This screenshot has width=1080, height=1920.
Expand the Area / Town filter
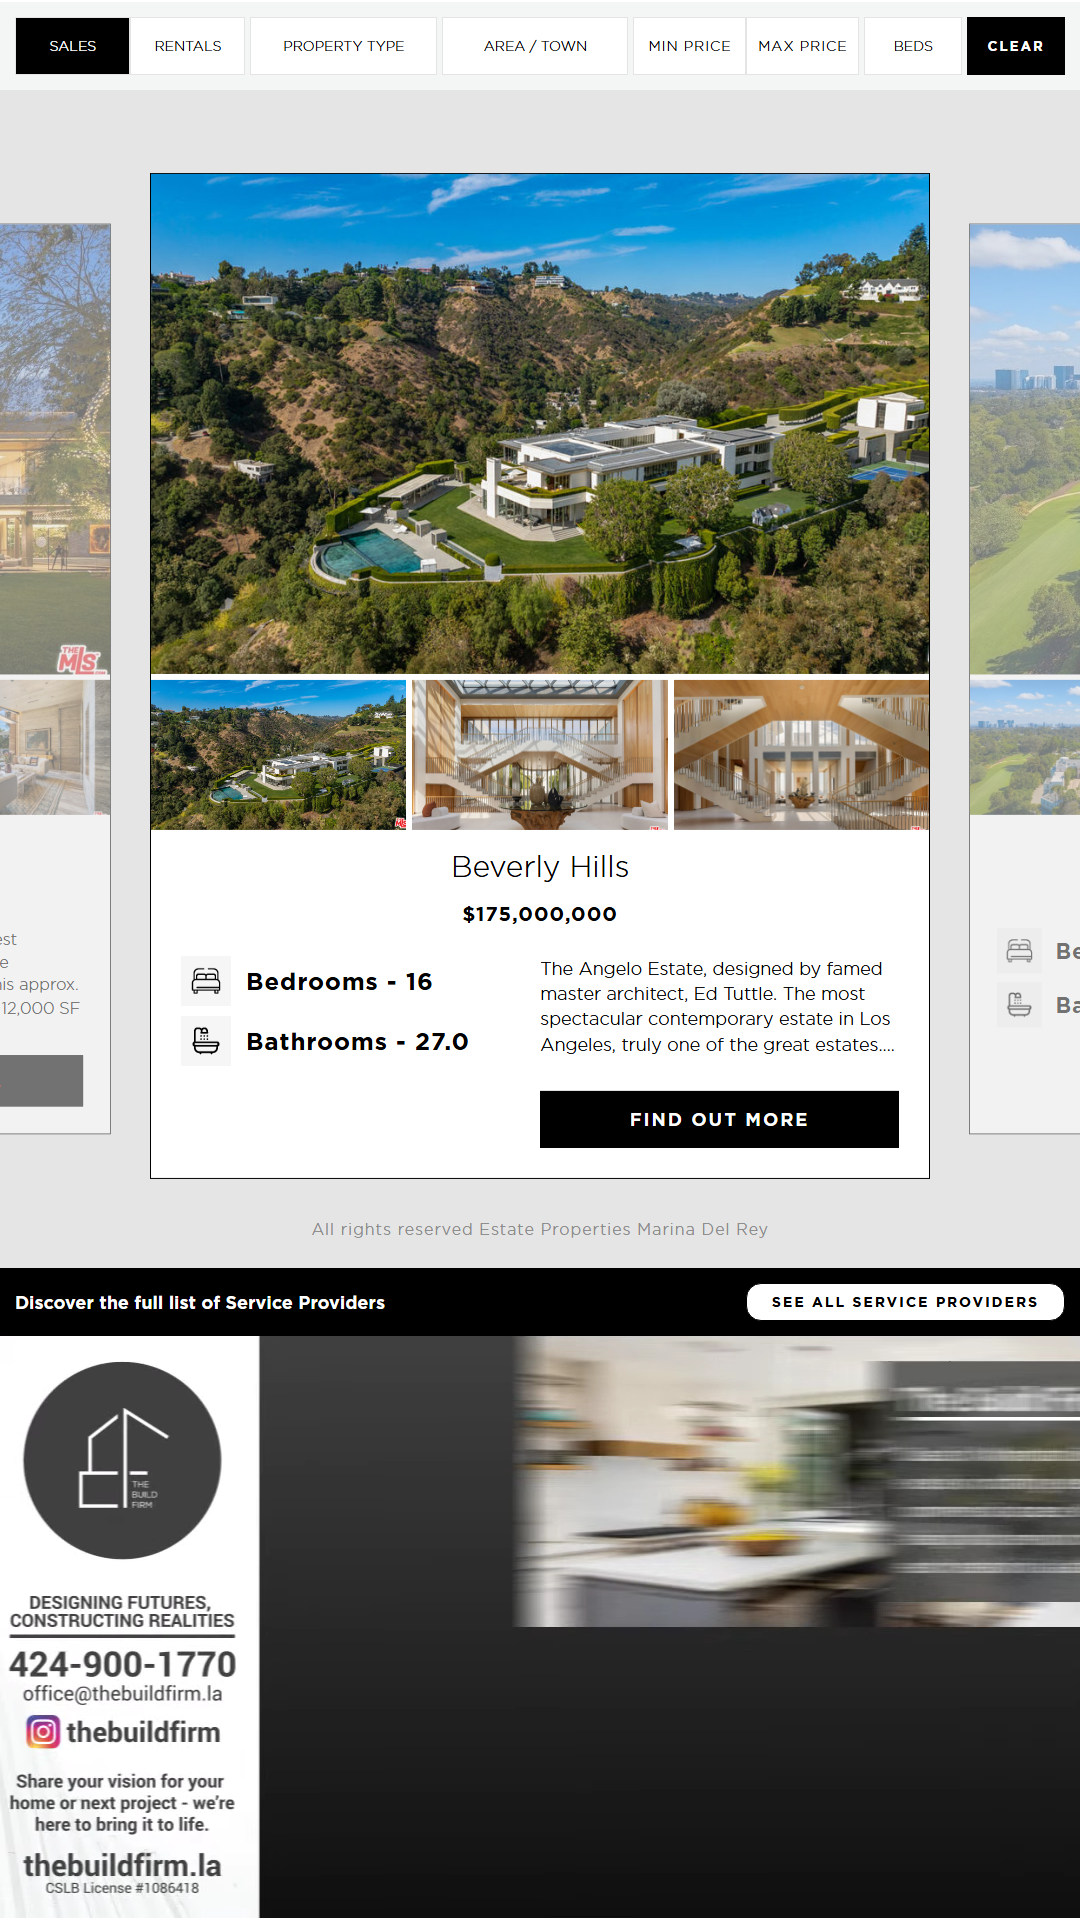pyautogui.click(x=535, y=46)
